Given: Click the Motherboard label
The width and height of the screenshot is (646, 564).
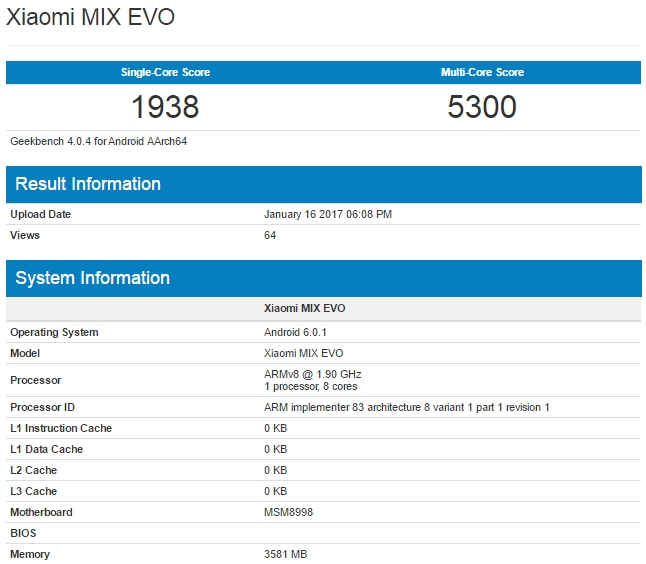Looking at the screenshot, I should (41, 512).
